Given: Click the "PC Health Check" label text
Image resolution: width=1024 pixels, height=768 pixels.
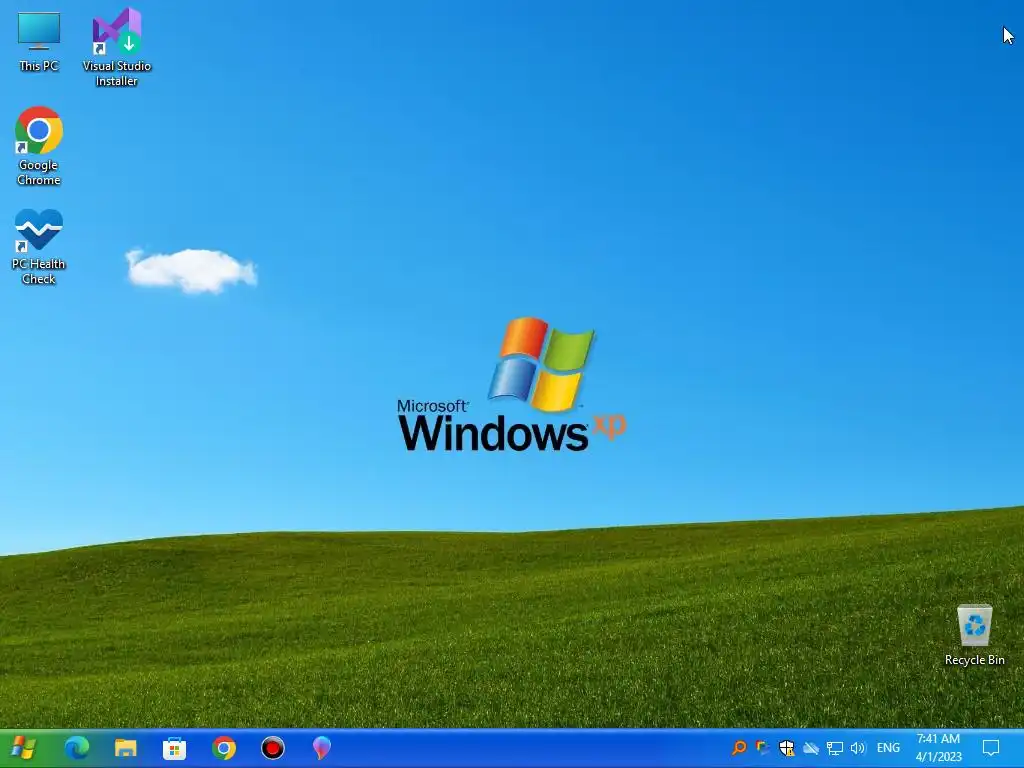Looking at the screenshot, I should [39, 272].
